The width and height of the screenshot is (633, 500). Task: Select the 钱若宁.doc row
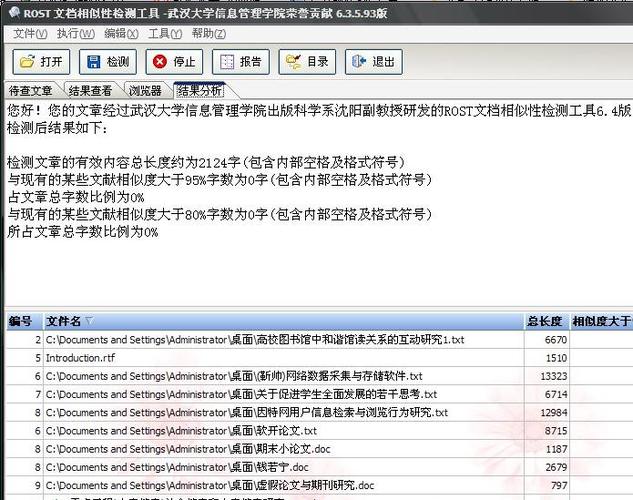pyautogui.click(x=319, y=467)
